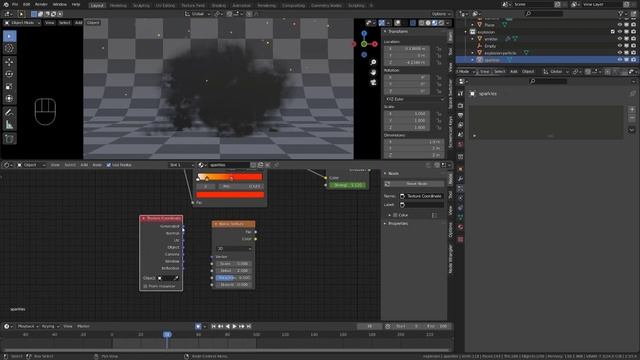This screenshot has height=360, width=640.
Task: Open the Keying dropdown in timeline
Action: [50, 327]
